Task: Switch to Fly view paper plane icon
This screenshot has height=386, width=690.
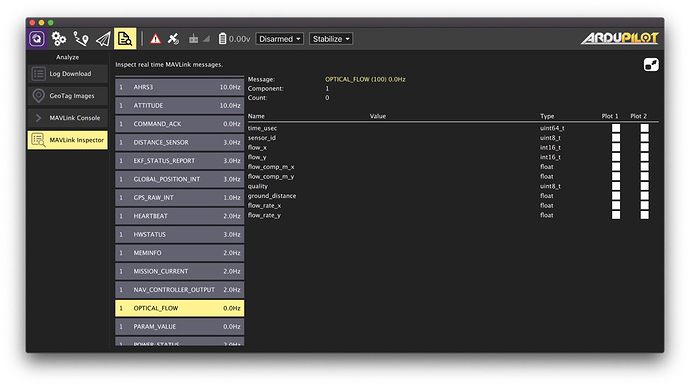Action: click(x=103, y=39)
